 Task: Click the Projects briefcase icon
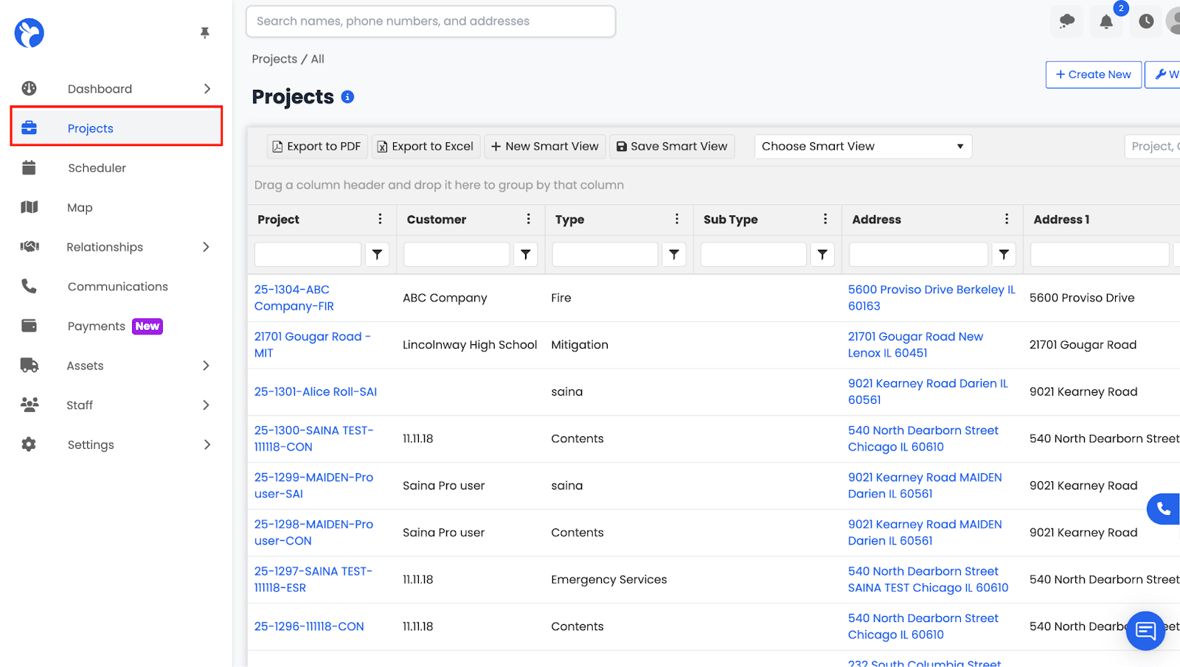click(x=29, y=128)
